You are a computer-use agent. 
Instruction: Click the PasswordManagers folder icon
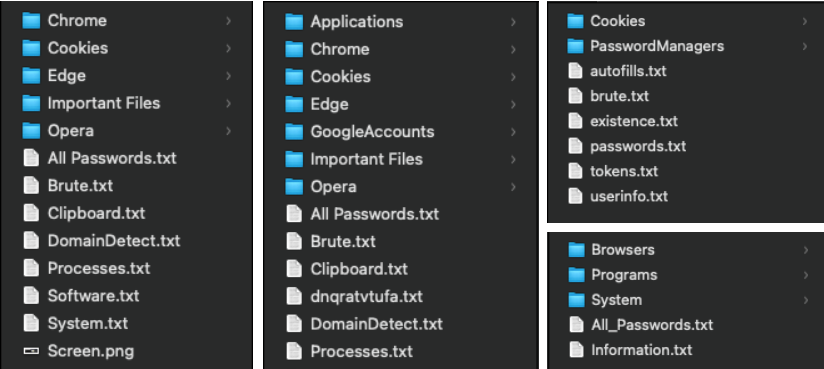(575, 46)
